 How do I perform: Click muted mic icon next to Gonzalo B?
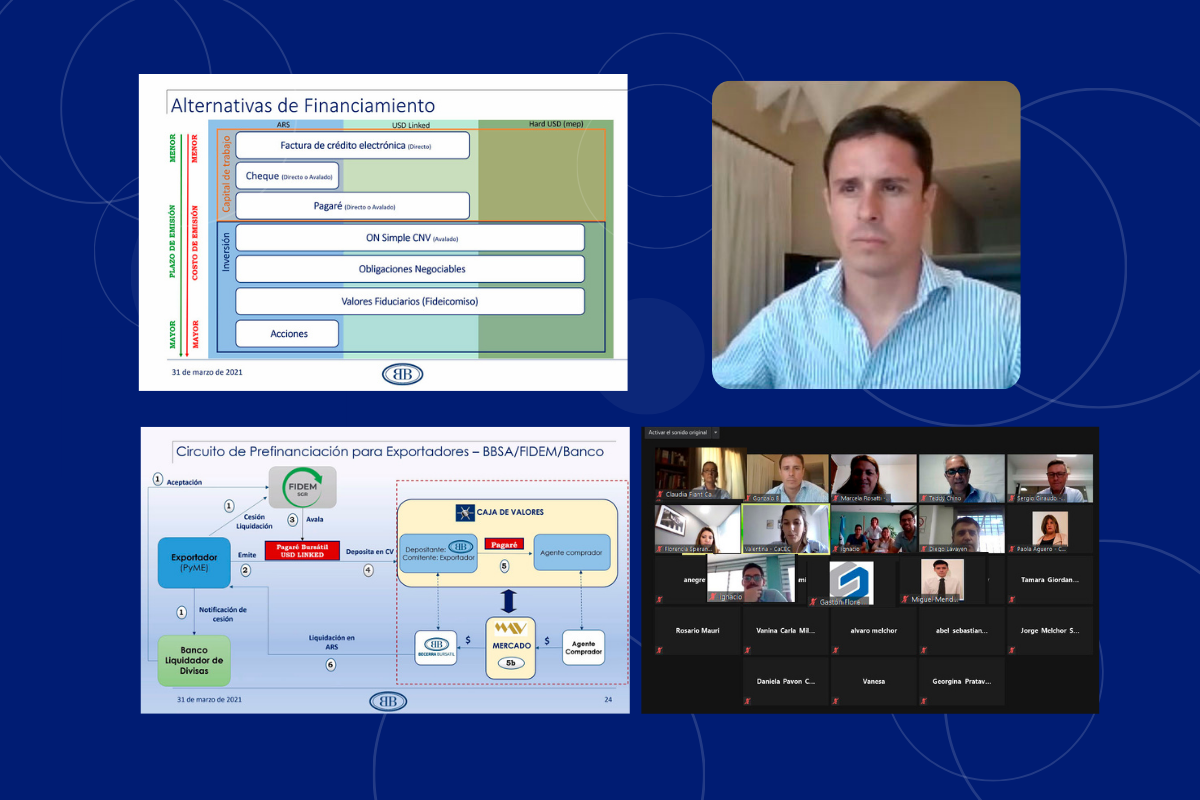click(747, 497)
